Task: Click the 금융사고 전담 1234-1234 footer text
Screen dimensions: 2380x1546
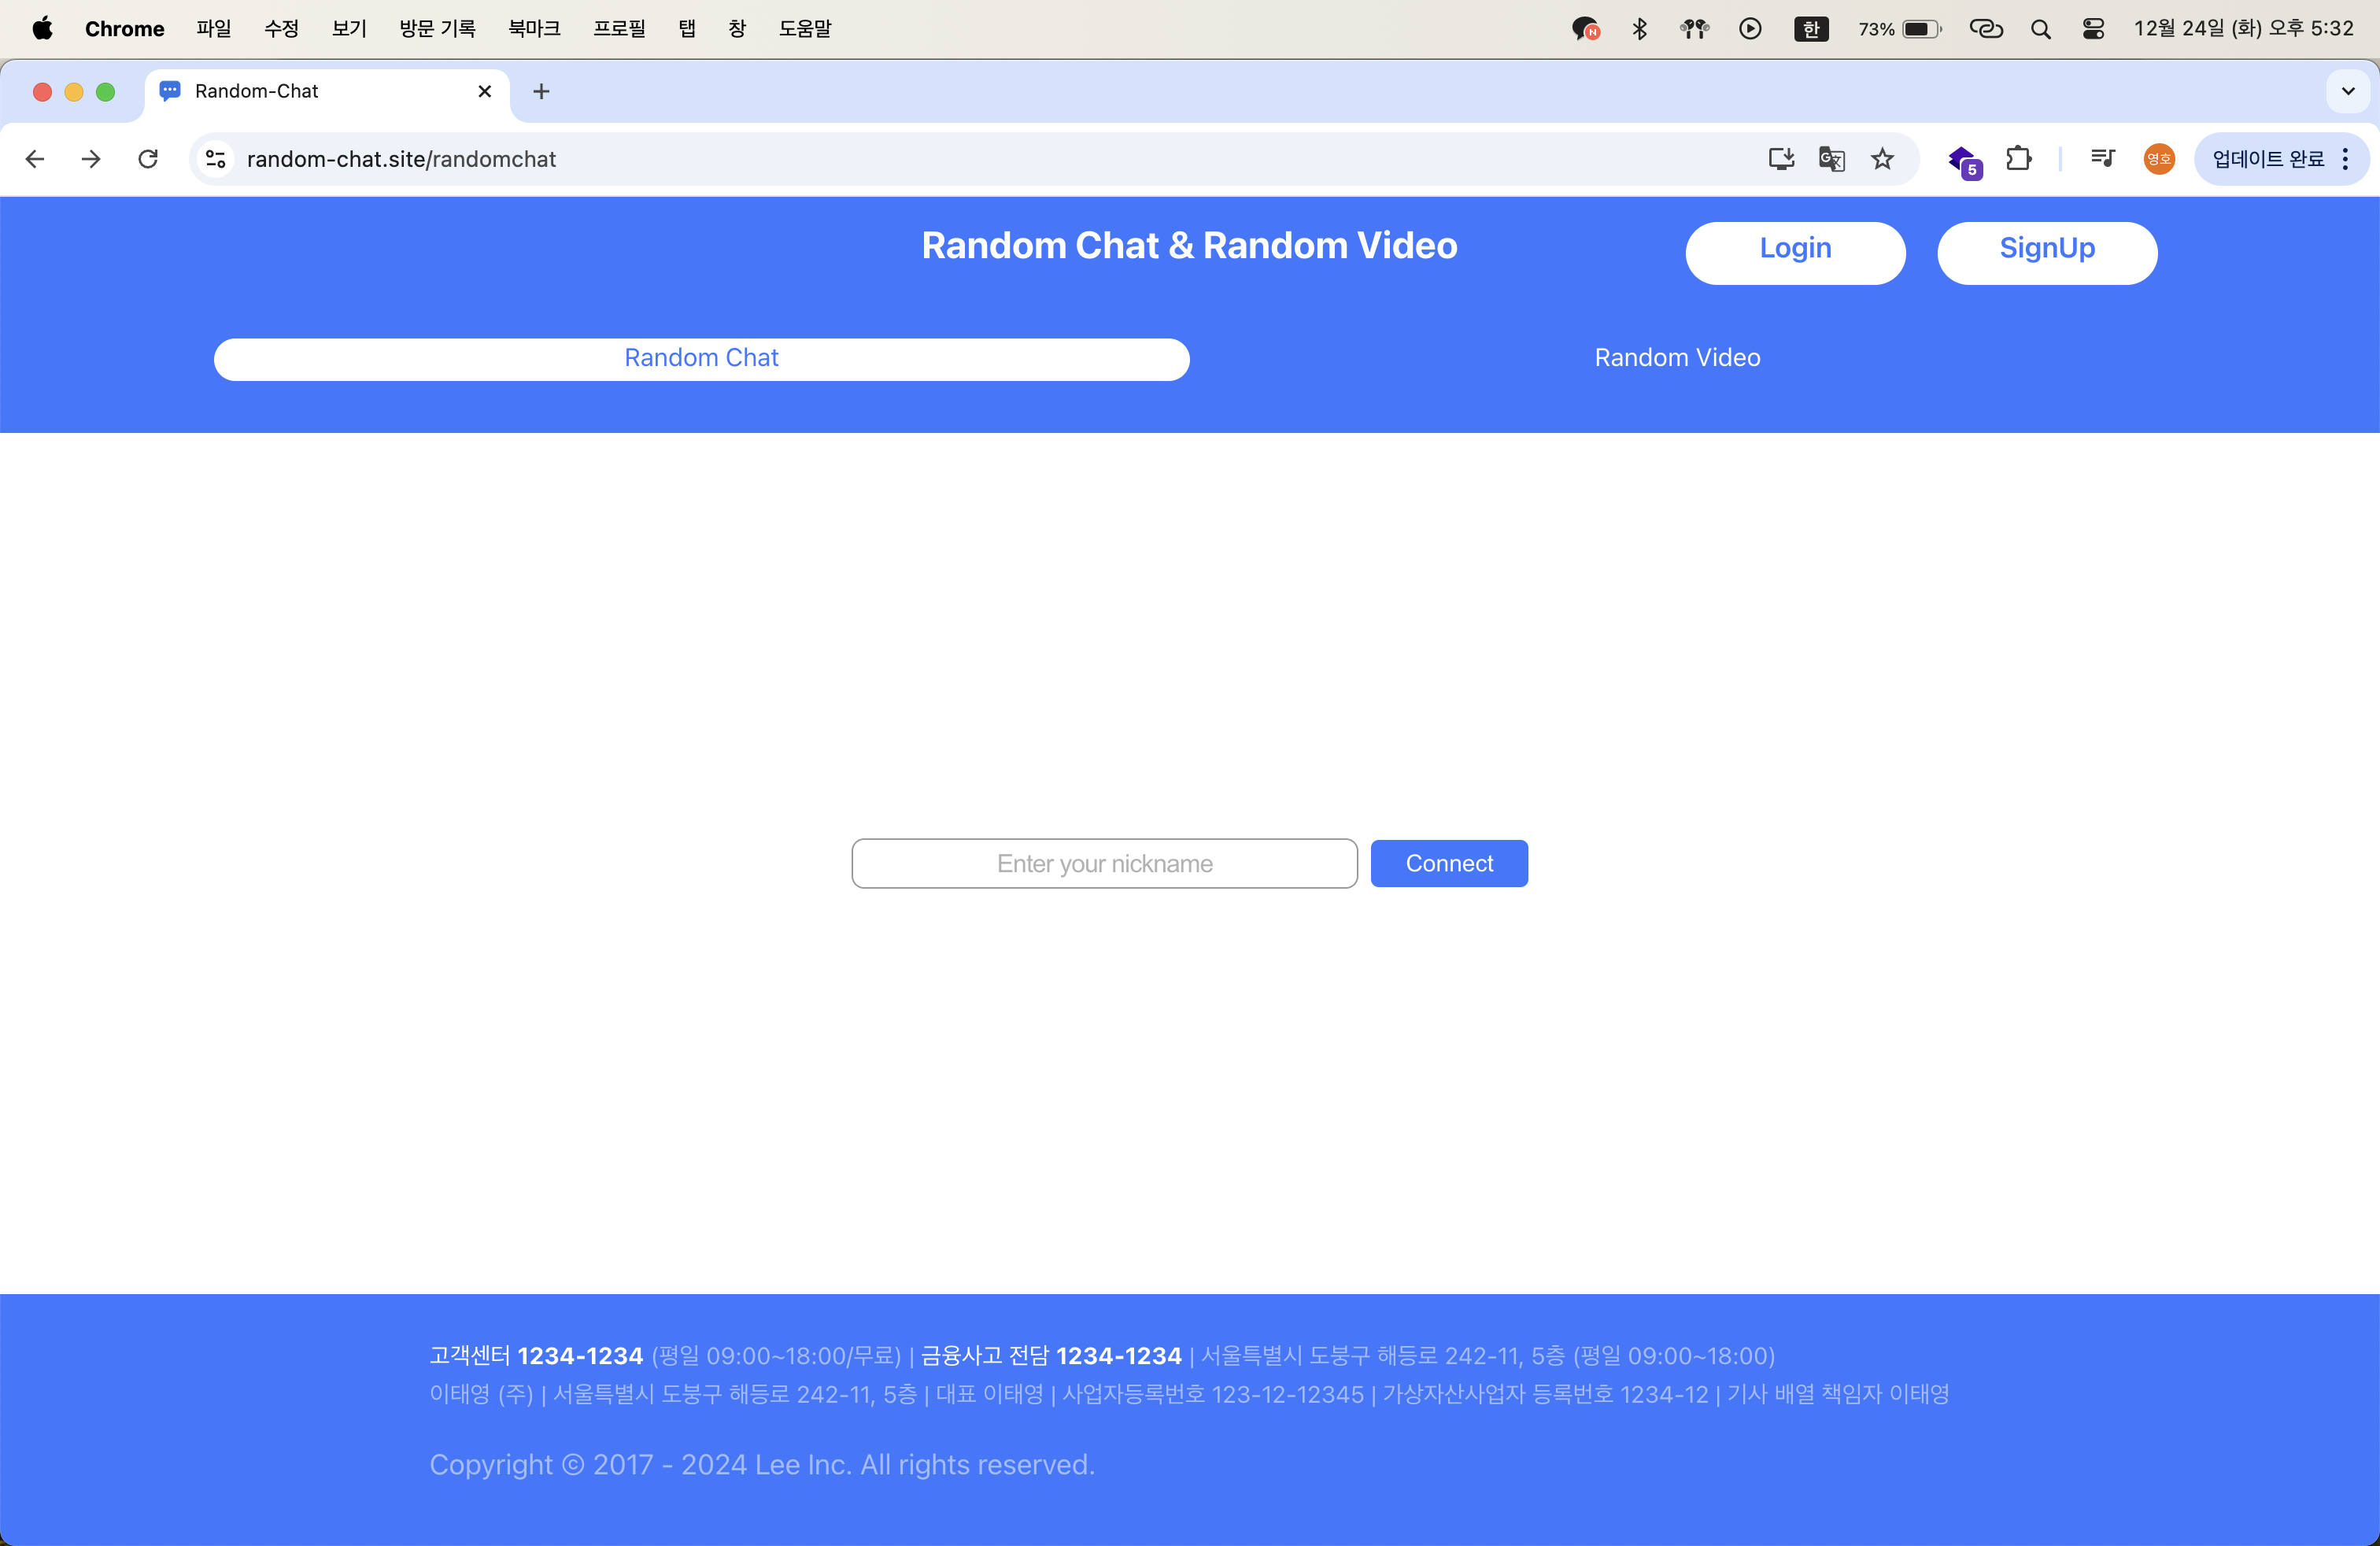Action: 1051,1356
